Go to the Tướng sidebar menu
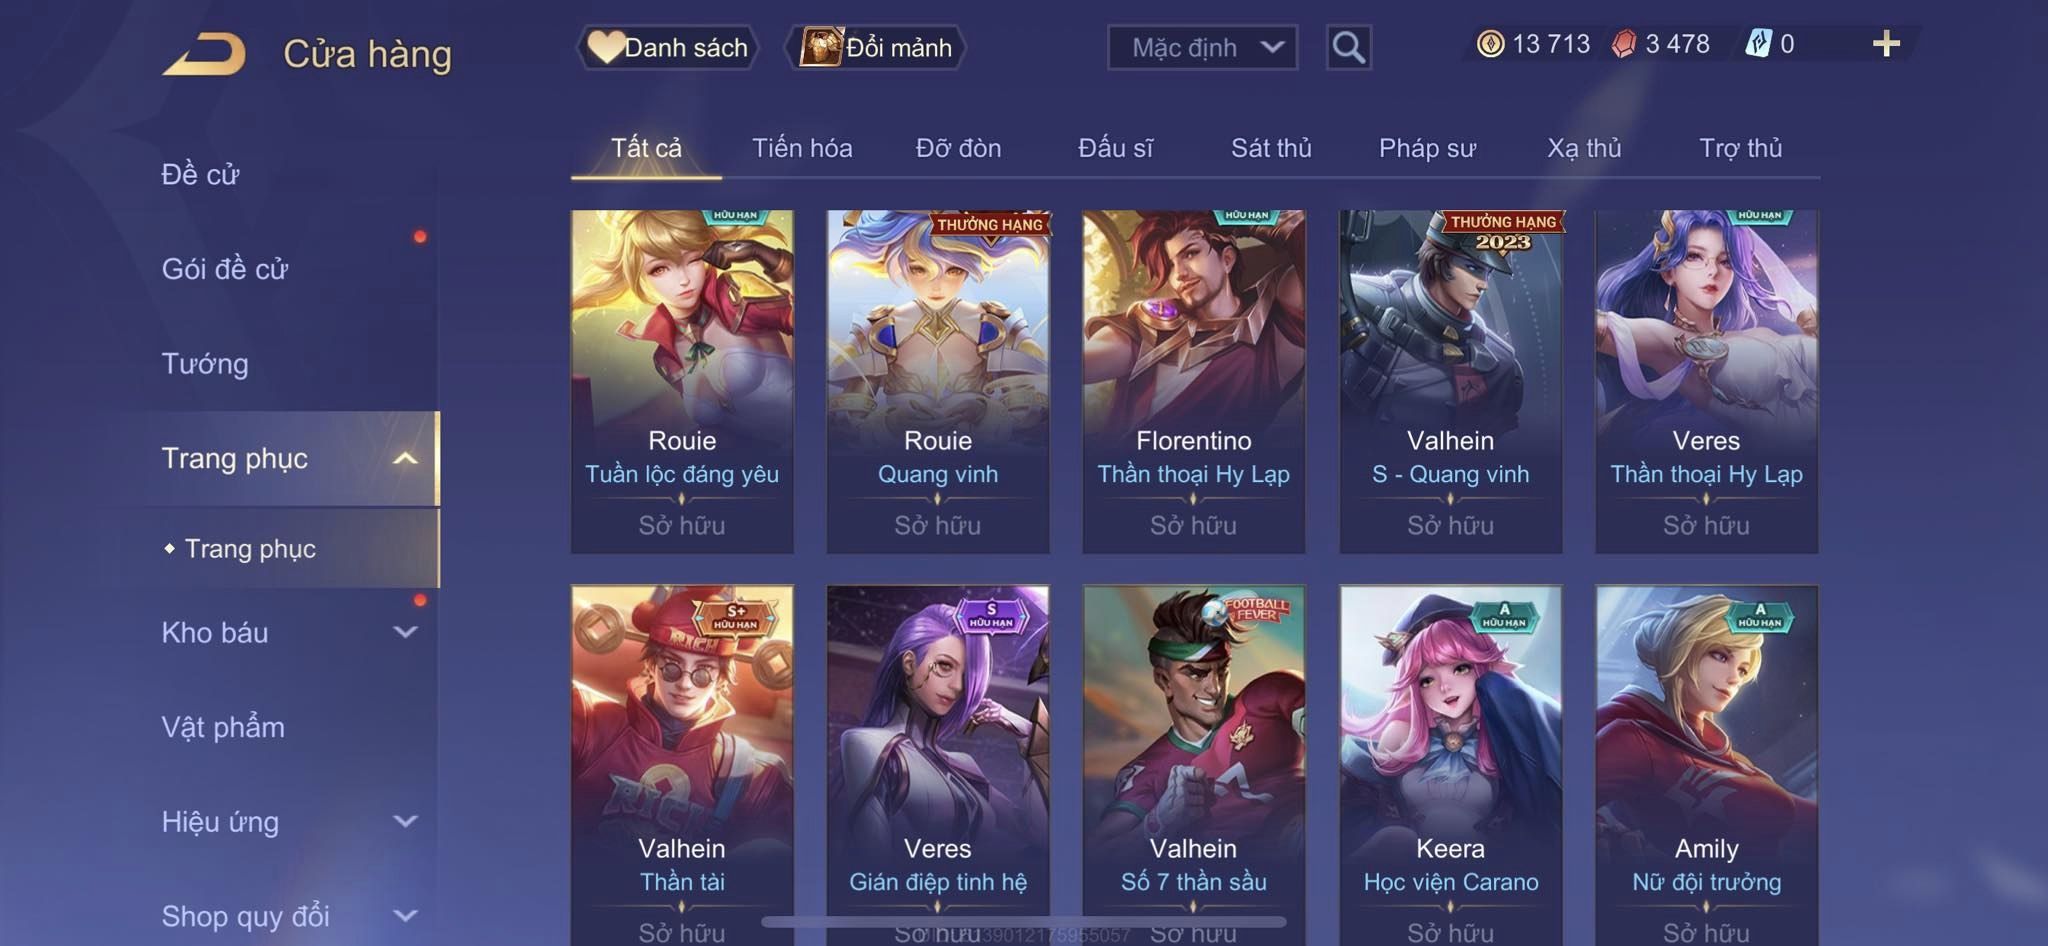 205,363
